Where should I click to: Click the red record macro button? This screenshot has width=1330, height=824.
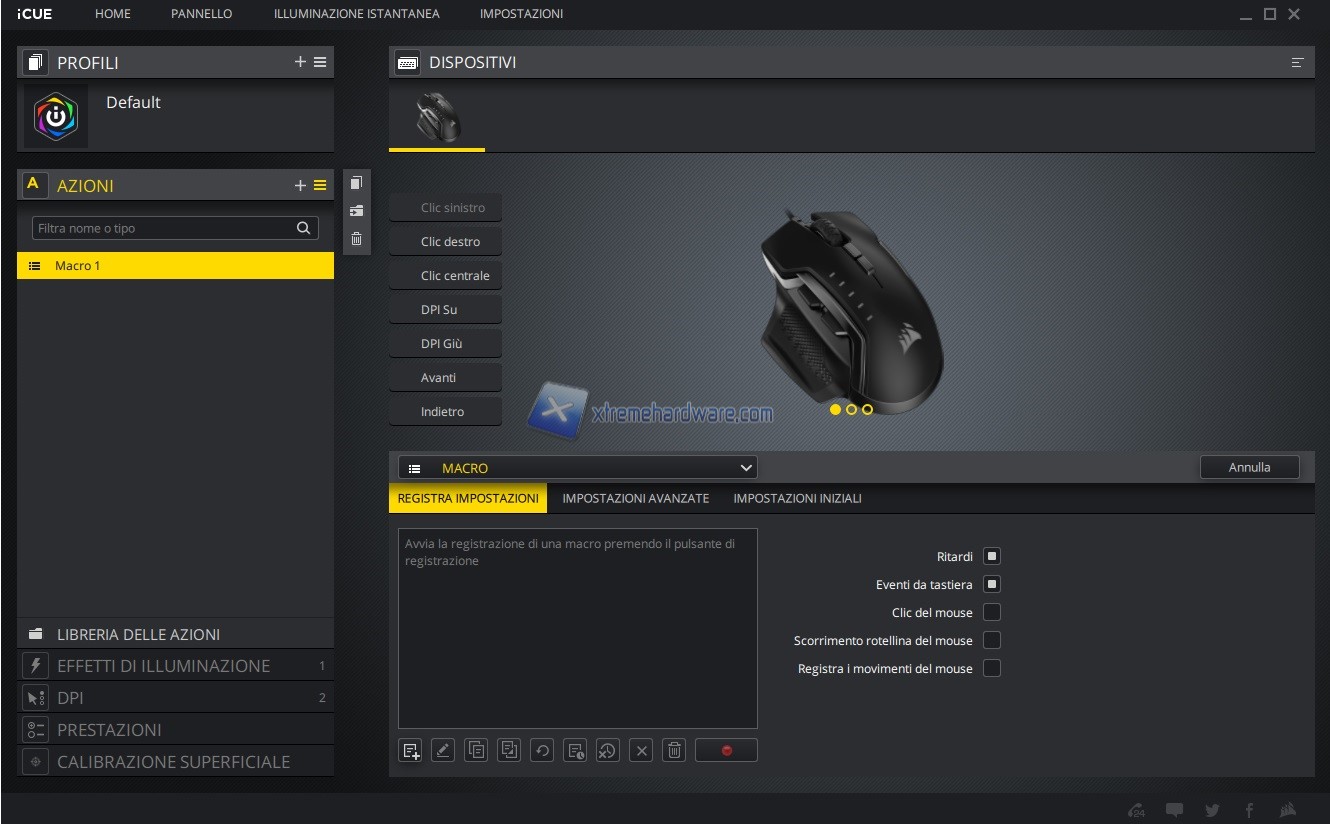point(726,750)
